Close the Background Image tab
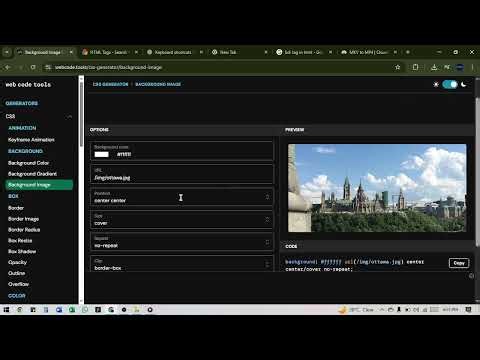 point(71,52)
